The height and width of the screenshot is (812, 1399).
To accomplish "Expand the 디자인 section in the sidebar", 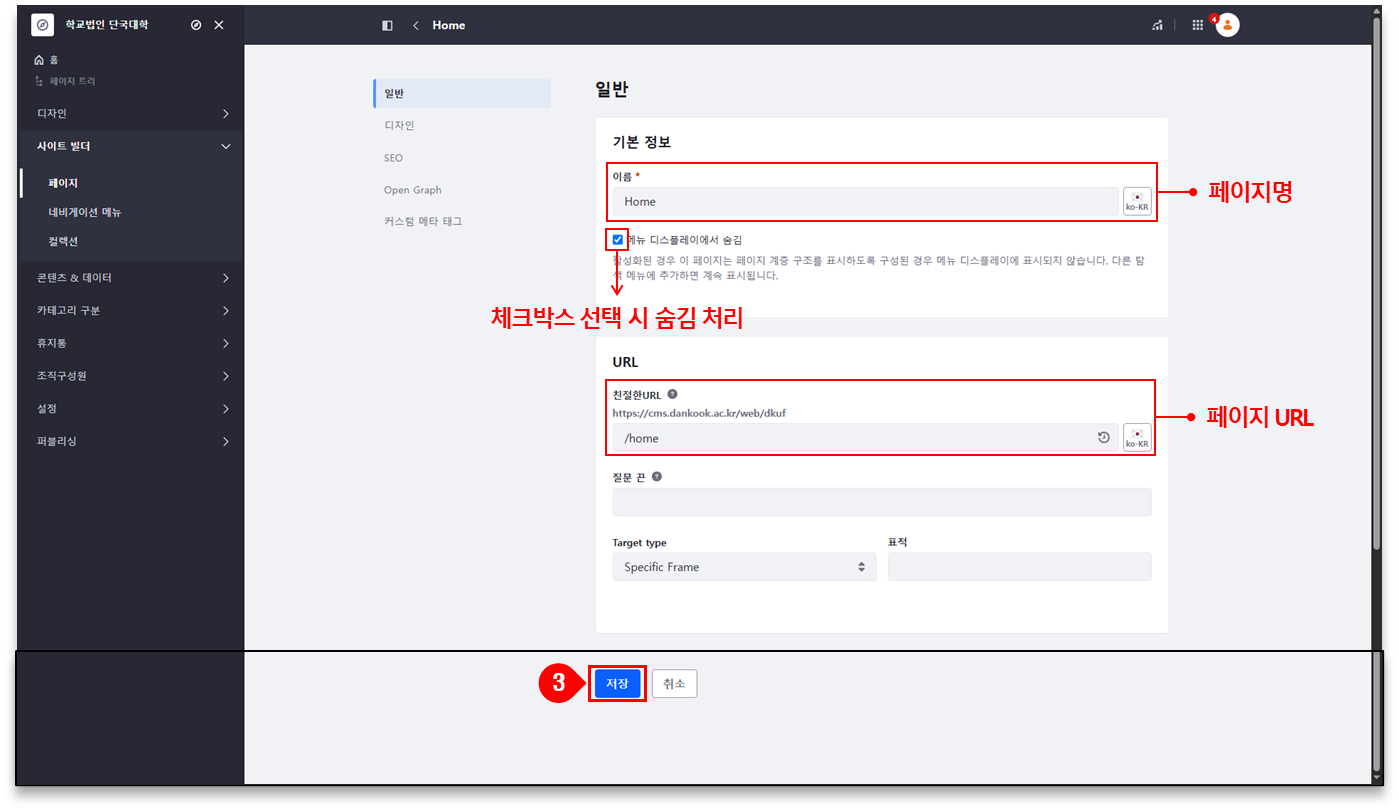I will pos(133,114).
